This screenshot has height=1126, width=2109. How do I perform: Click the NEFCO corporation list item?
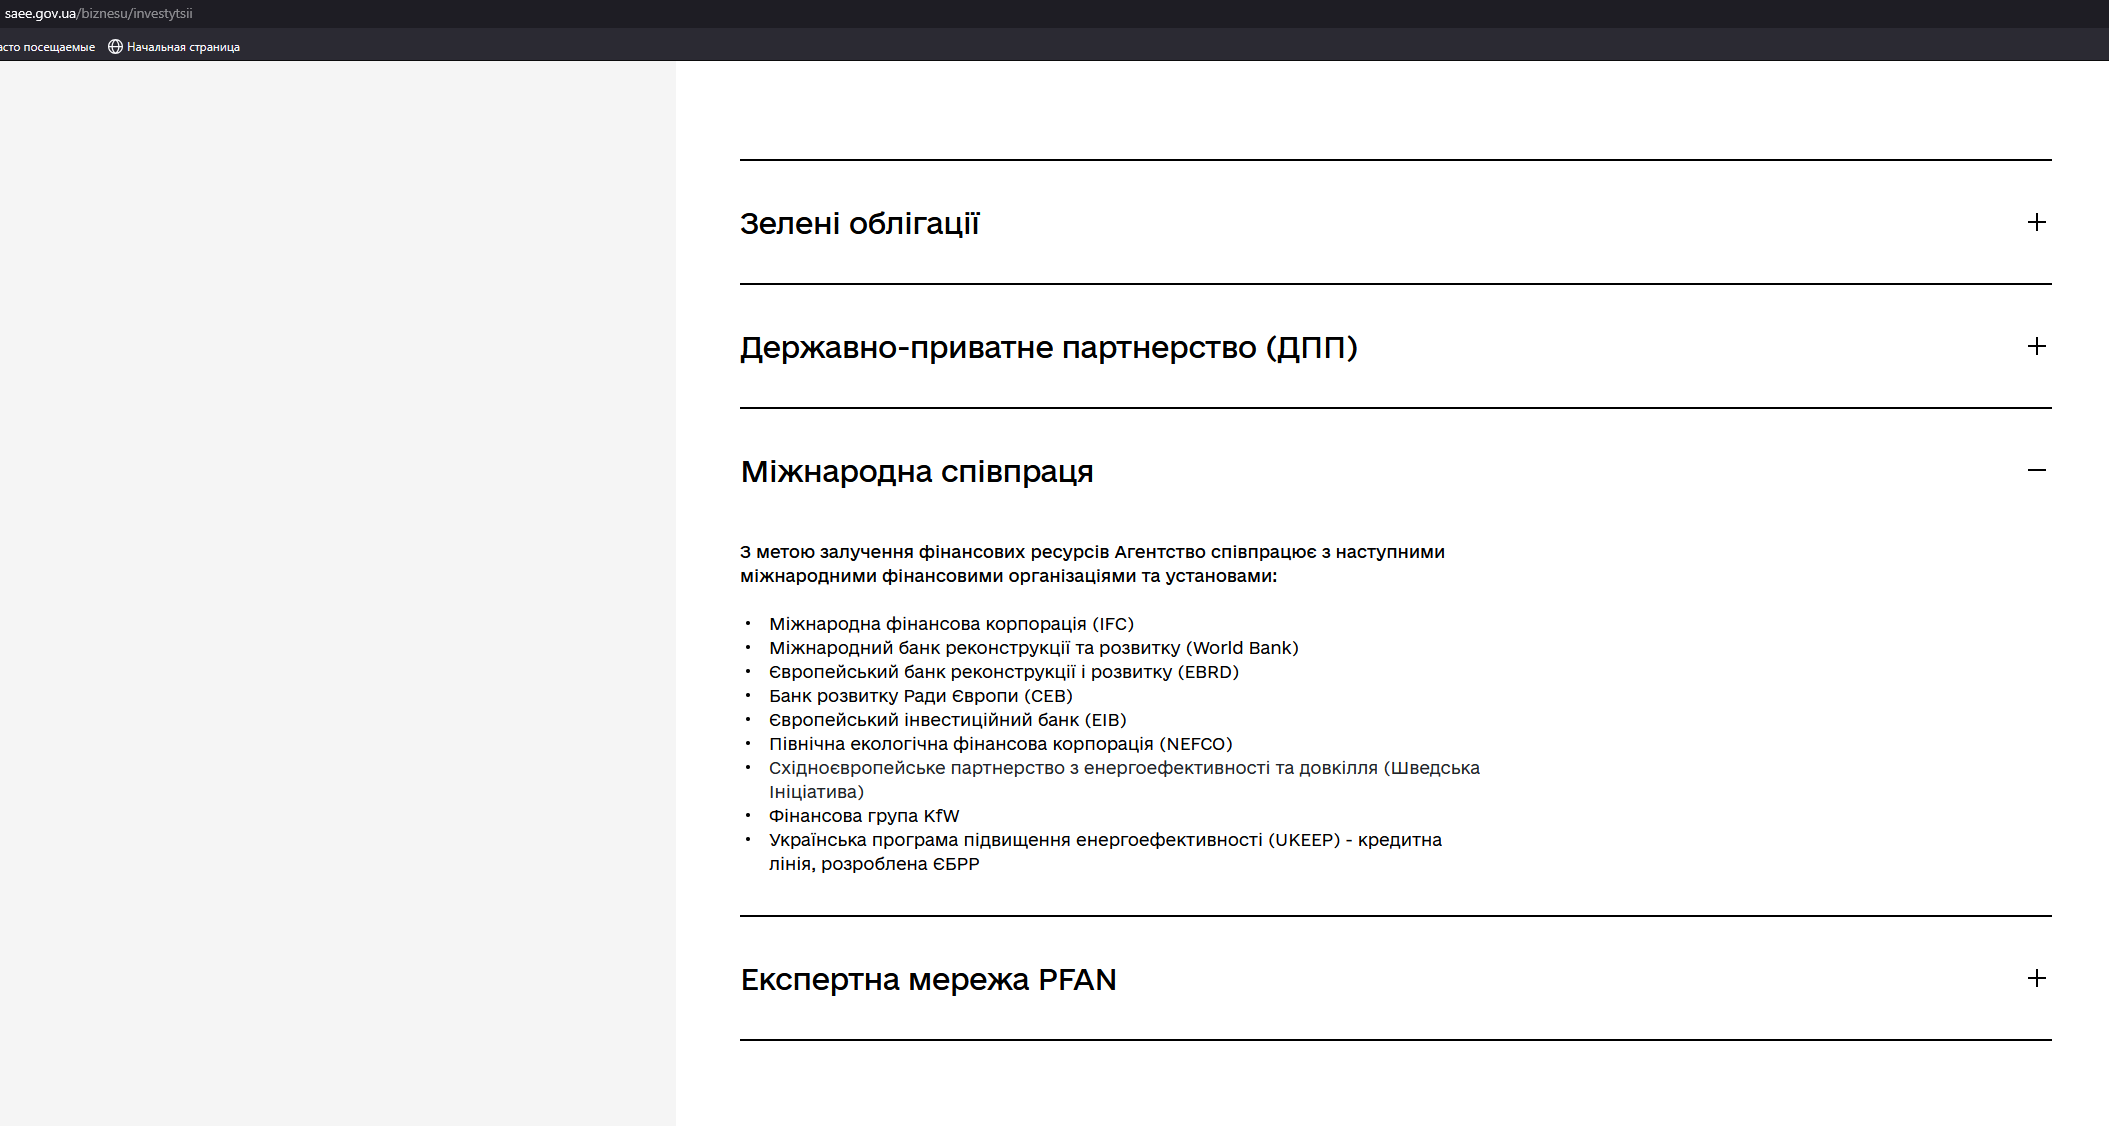[x=1000, y=744]
